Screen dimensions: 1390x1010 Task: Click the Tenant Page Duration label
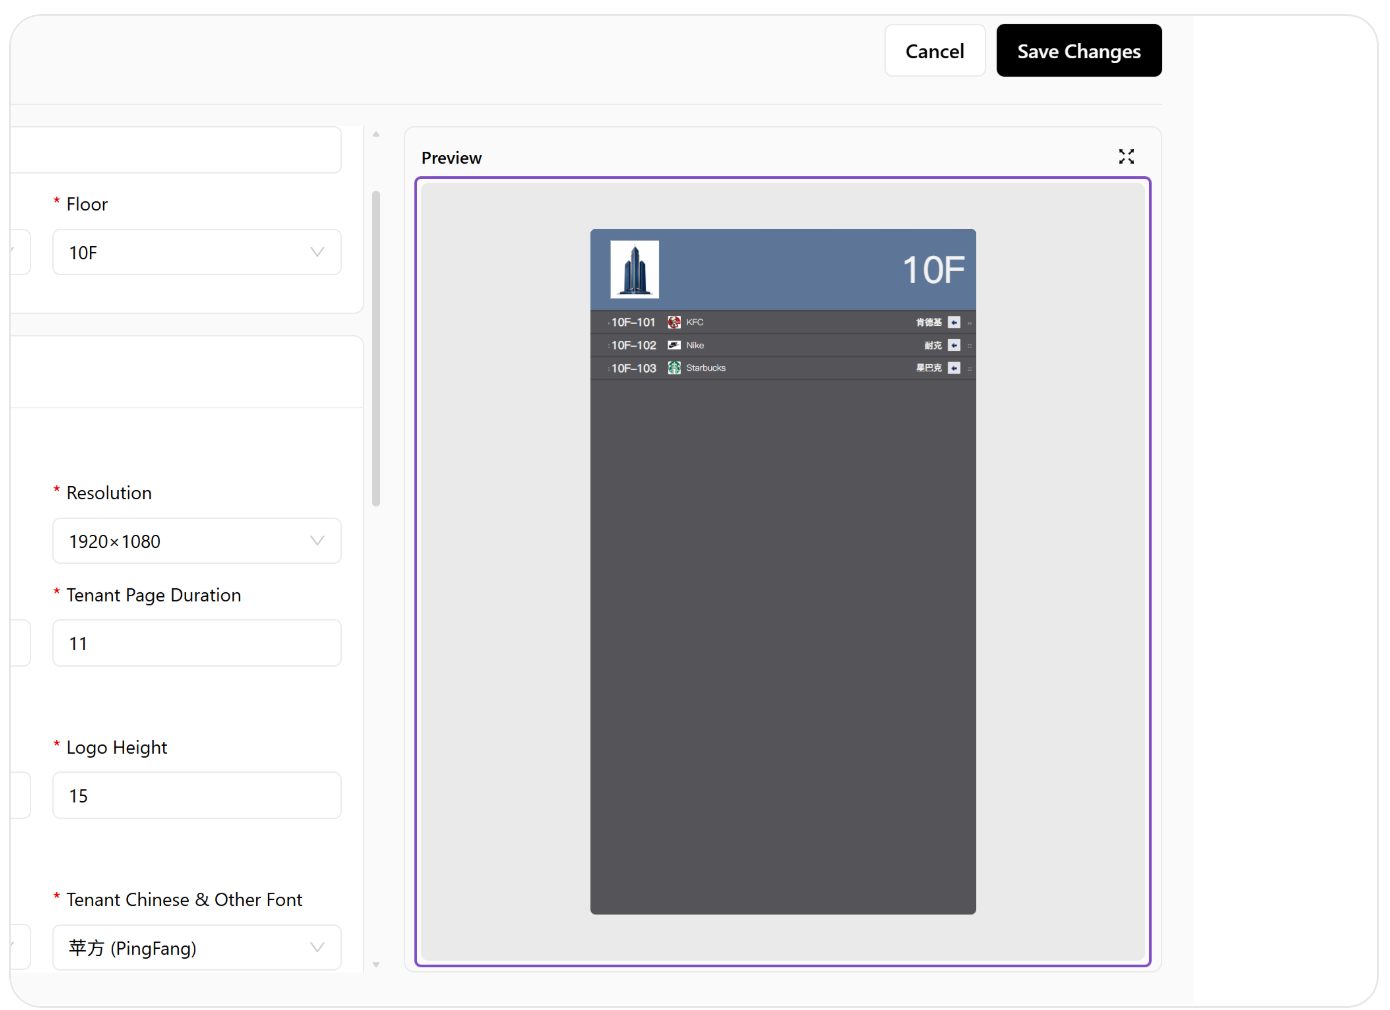154,595
